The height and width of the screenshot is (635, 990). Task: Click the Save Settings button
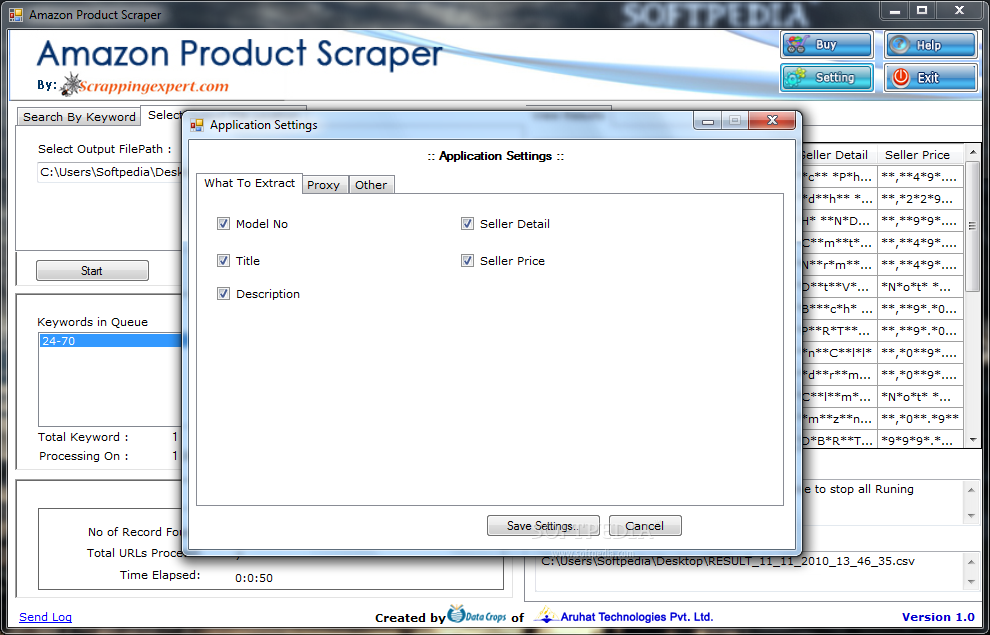click(543, 526)
